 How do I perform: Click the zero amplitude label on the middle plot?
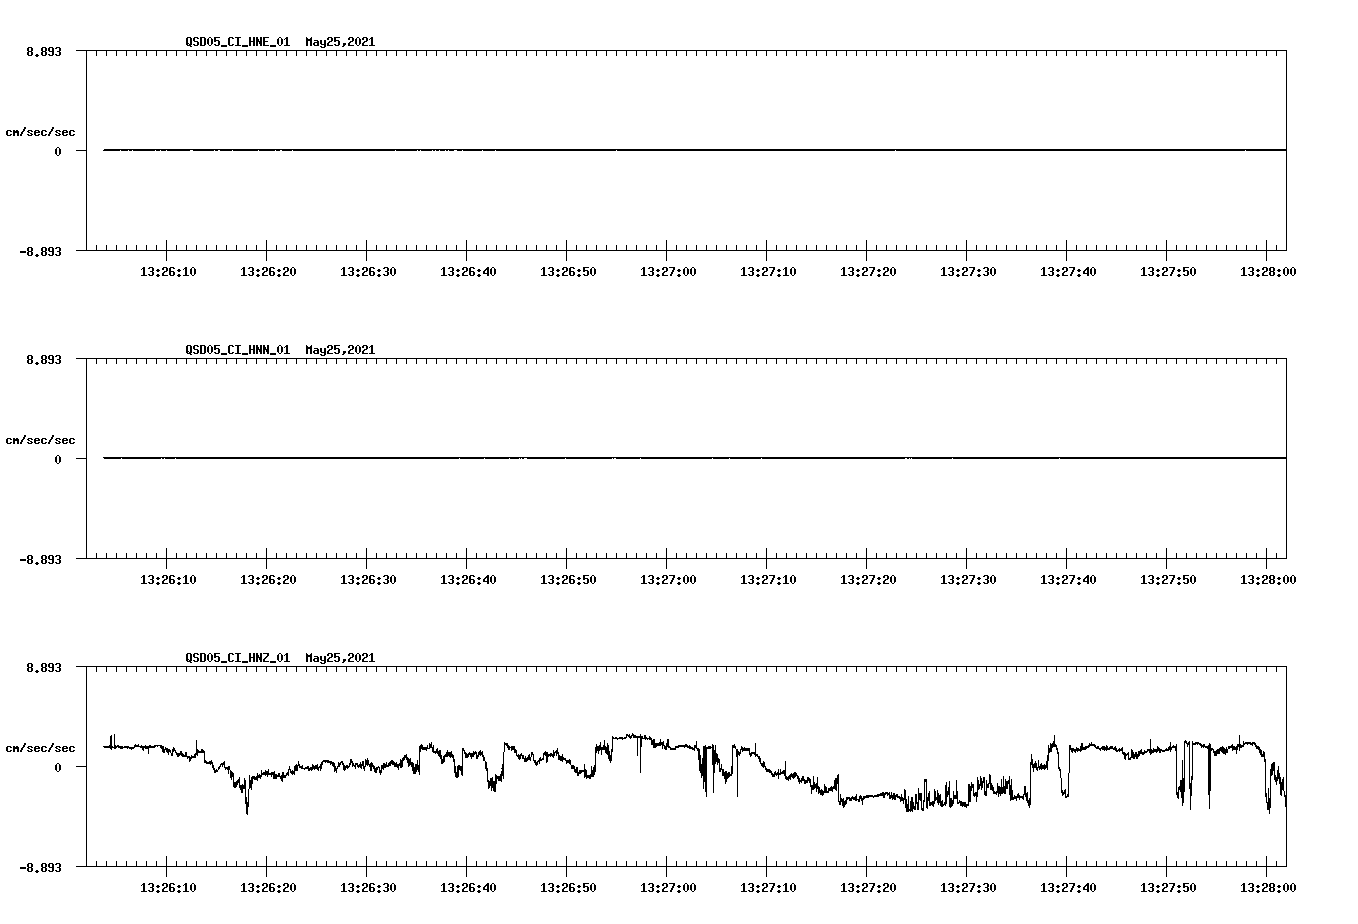(59, 459)
